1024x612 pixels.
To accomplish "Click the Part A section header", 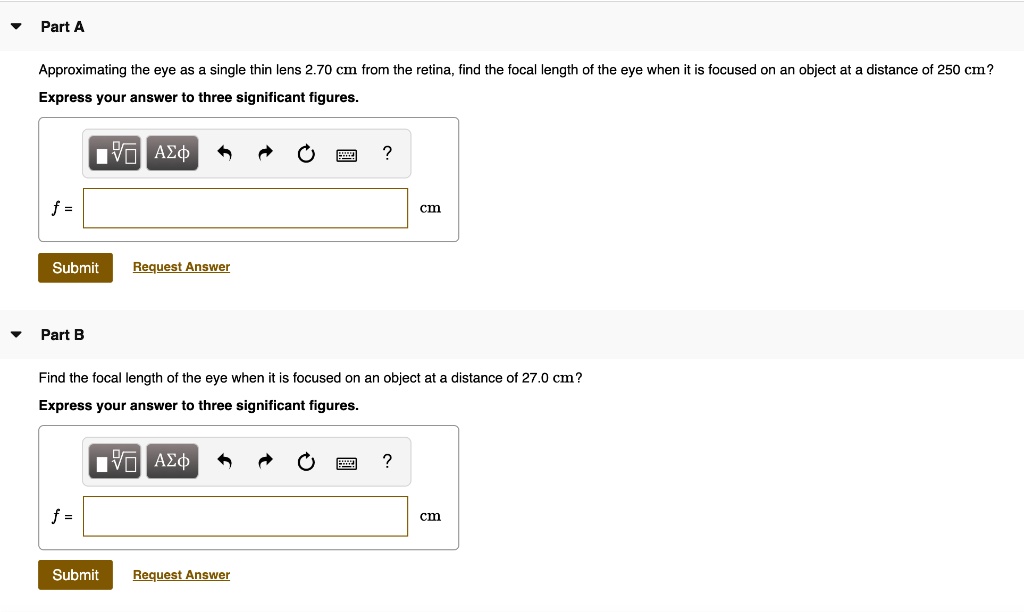I will point(63,27).
